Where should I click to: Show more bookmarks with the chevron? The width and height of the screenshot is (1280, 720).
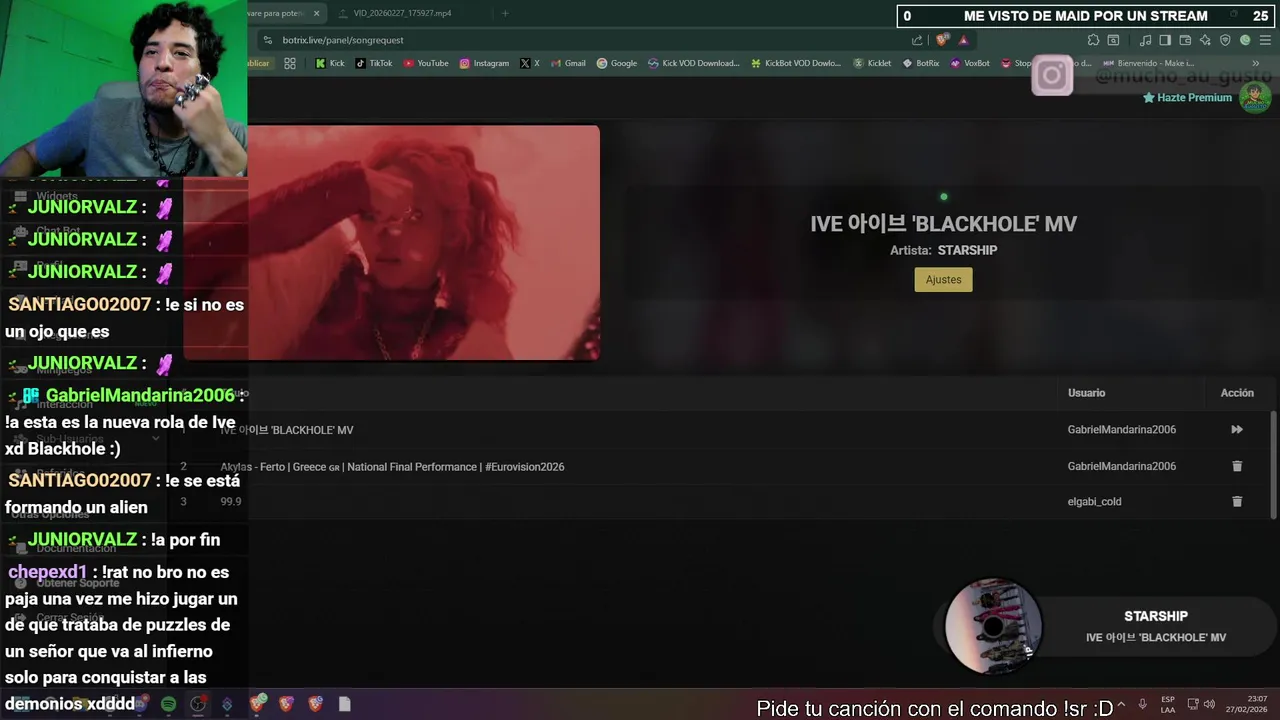(x=1256, y=63)
